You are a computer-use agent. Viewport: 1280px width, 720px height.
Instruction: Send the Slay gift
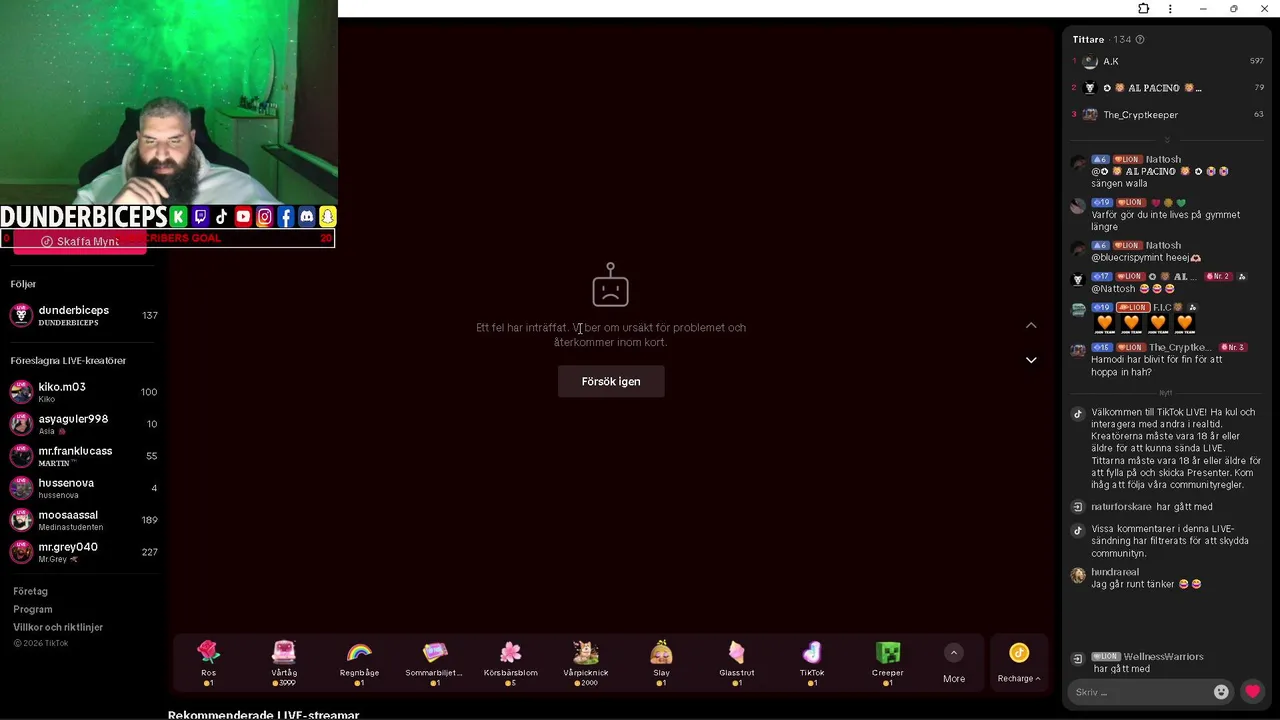[661, 662]
